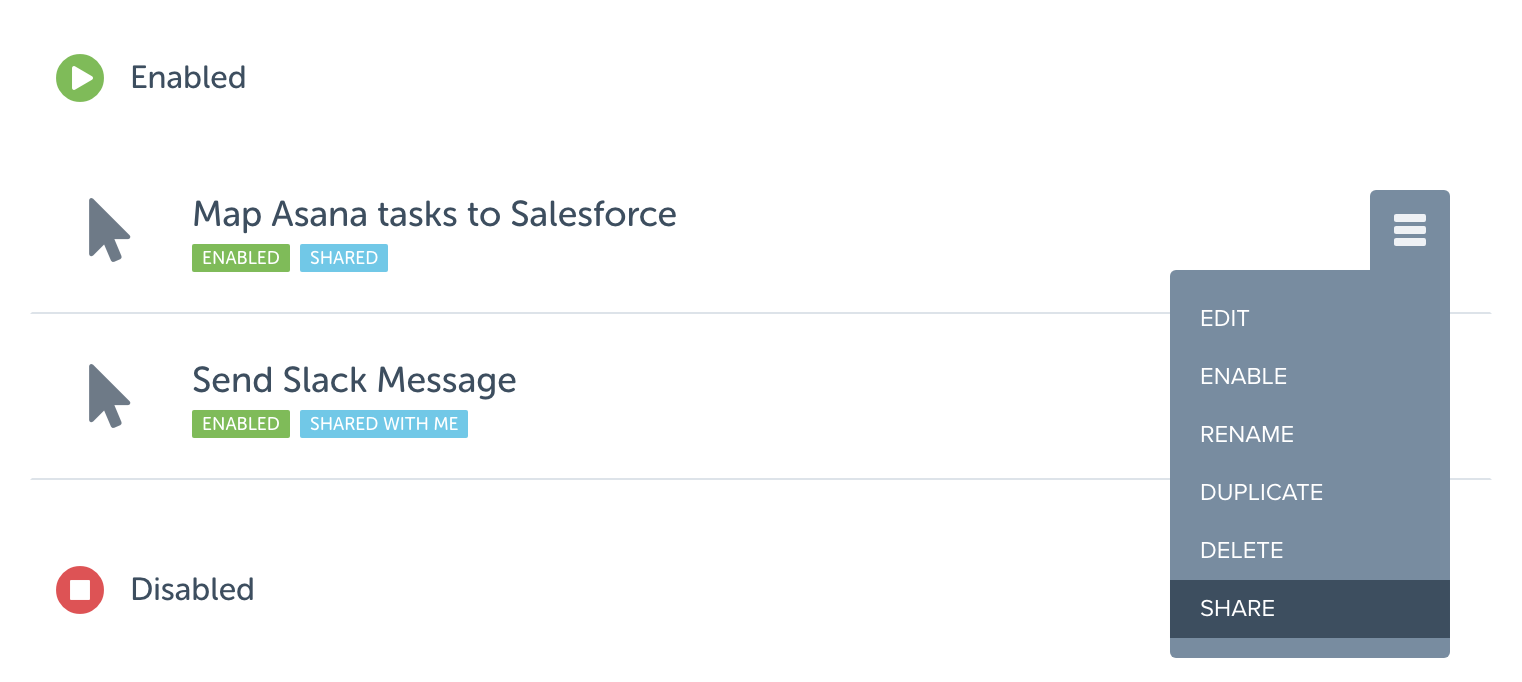Click the ENABLED badge under Map Asana tasks

pyautogui.click(x=241, y=258)
